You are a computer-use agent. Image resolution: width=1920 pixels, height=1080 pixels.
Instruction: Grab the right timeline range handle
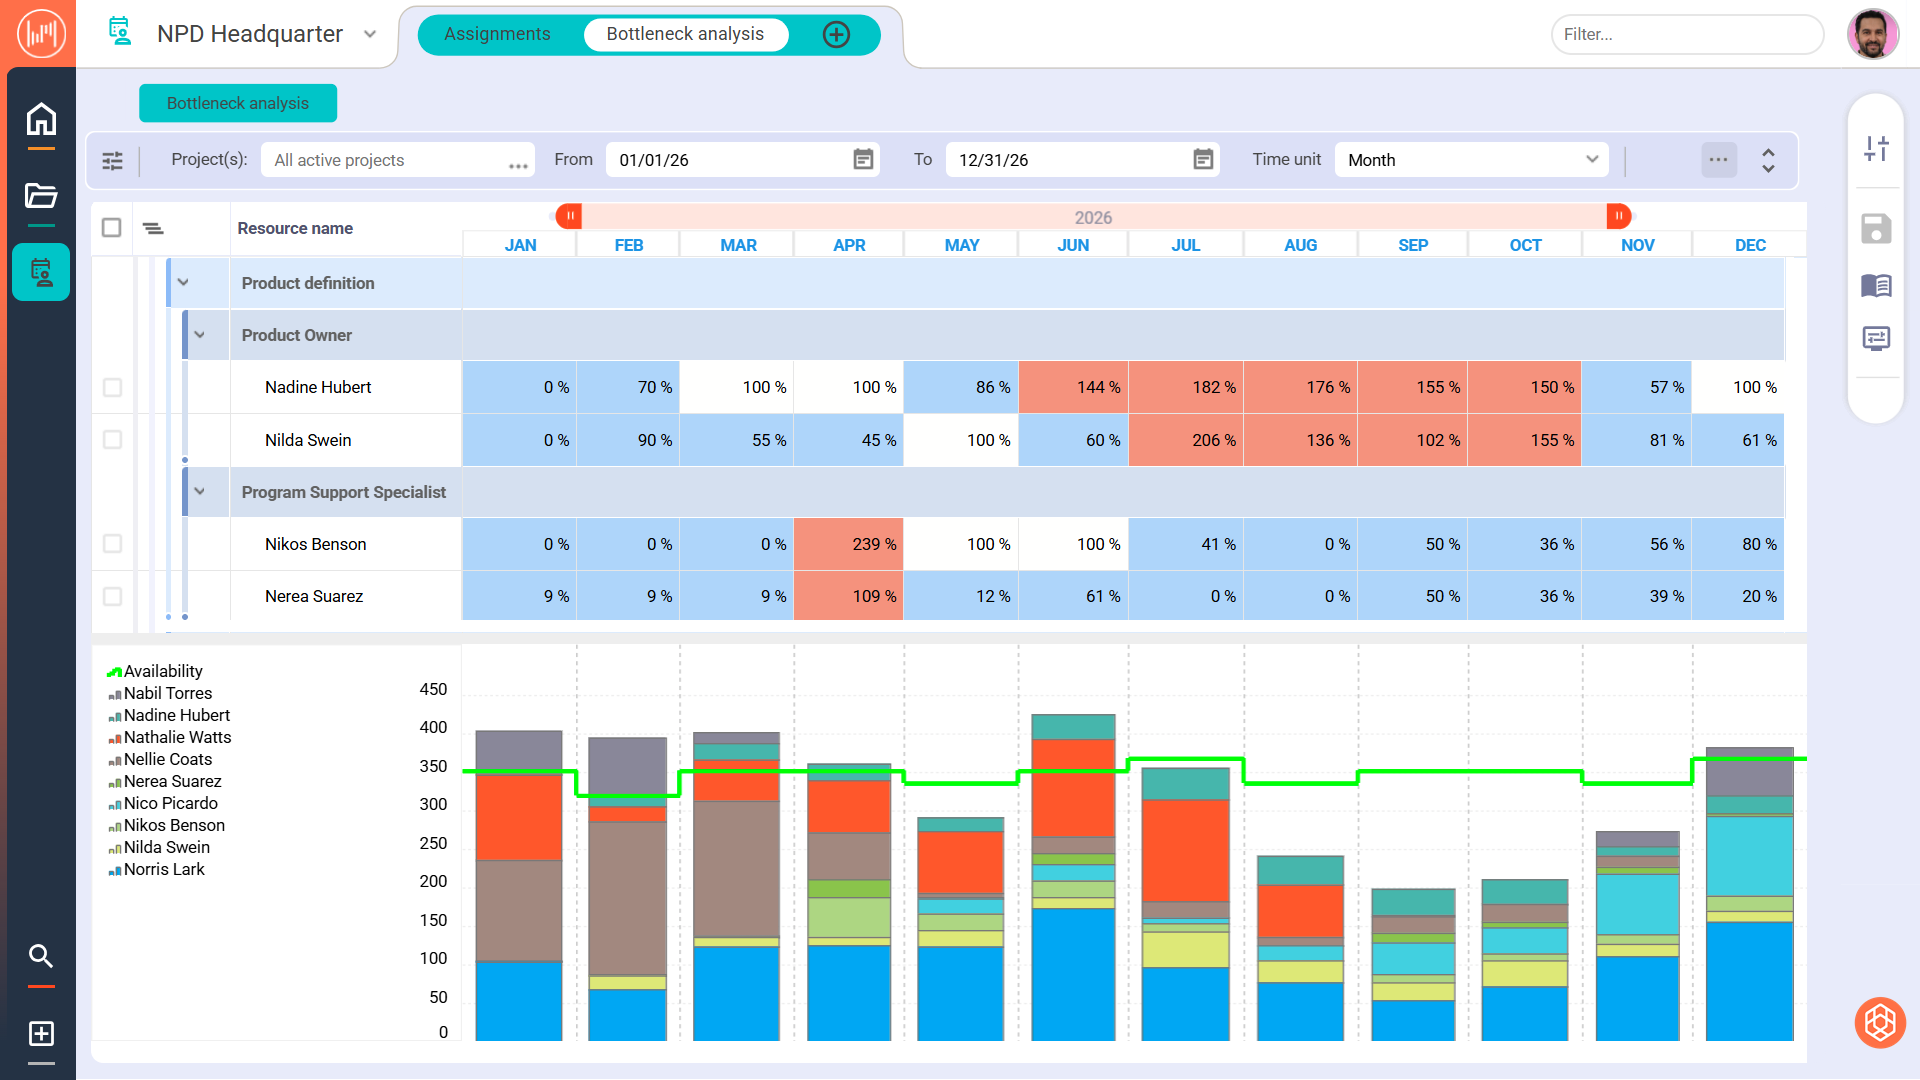coord(1618,216)
